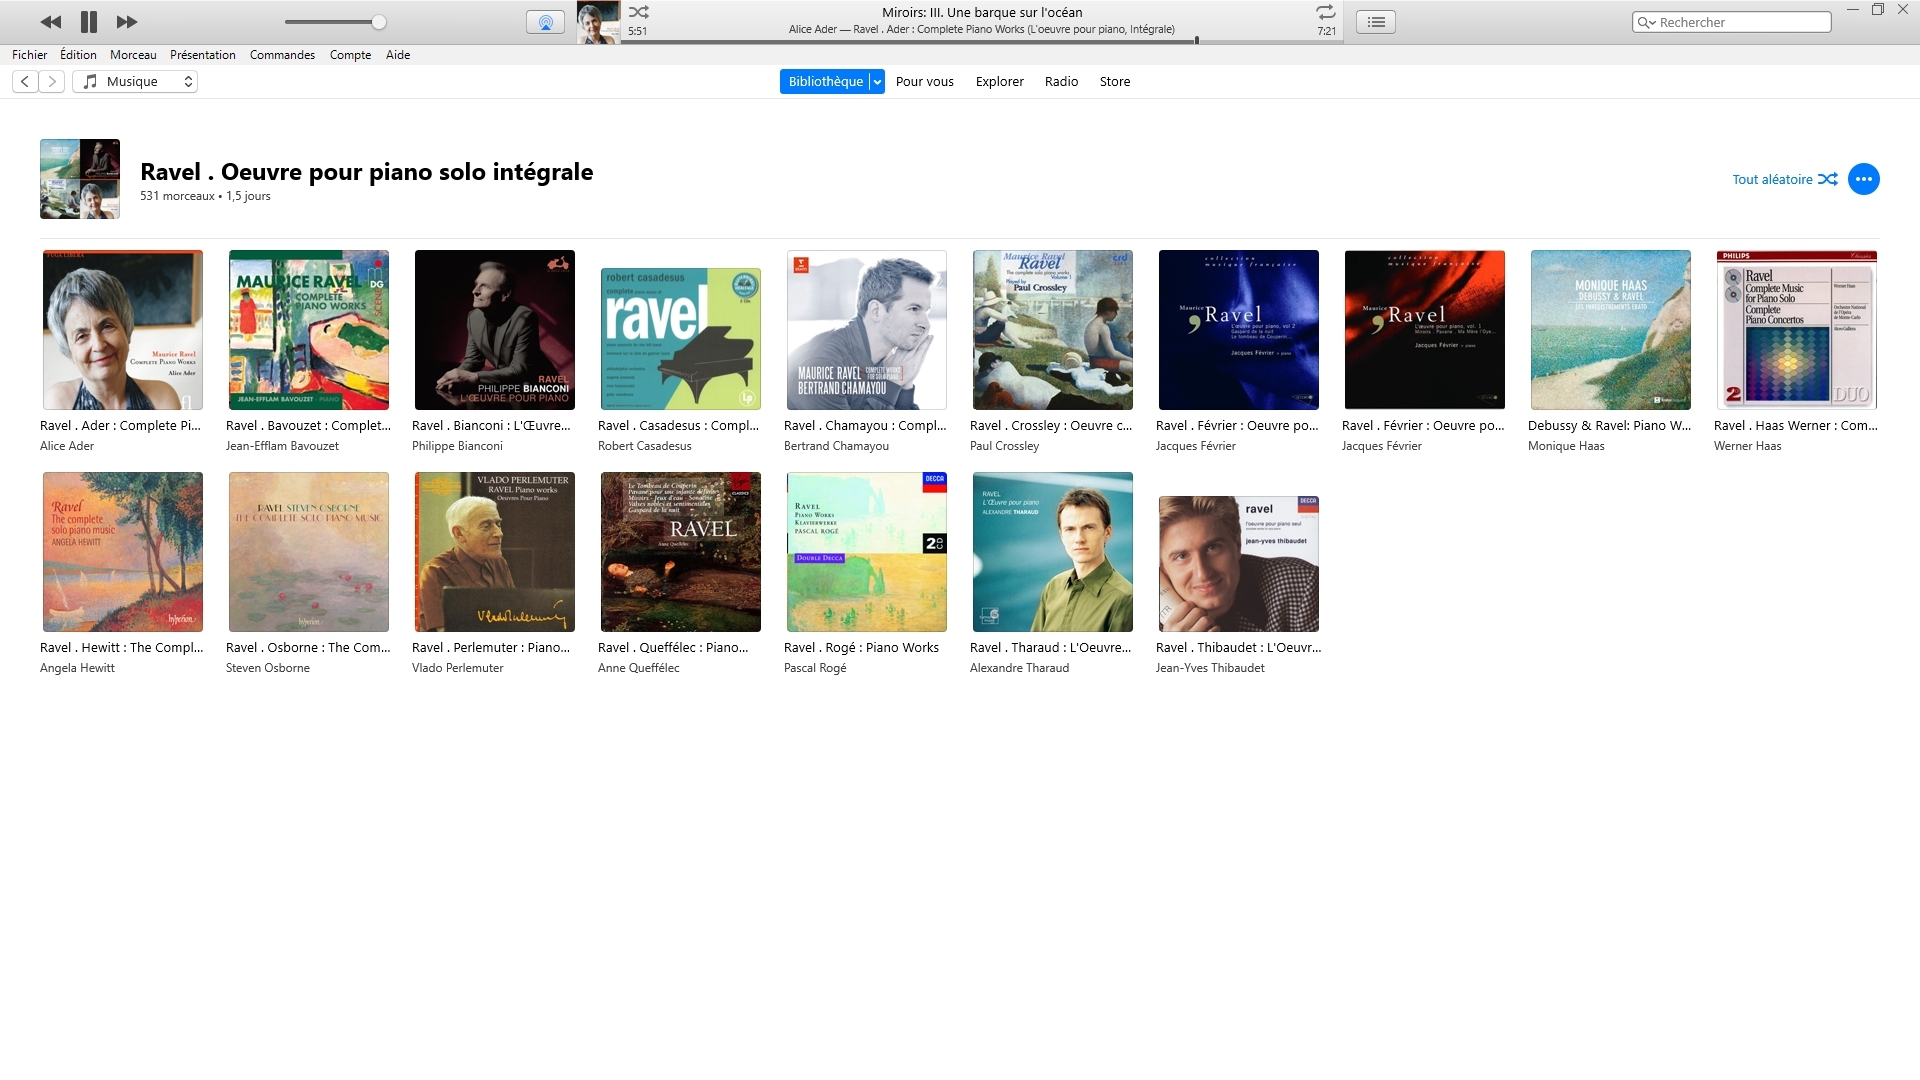The image size is (1920, 1080).
Task: Open the Steven Osborne album cover
Action: coord(309,552)
